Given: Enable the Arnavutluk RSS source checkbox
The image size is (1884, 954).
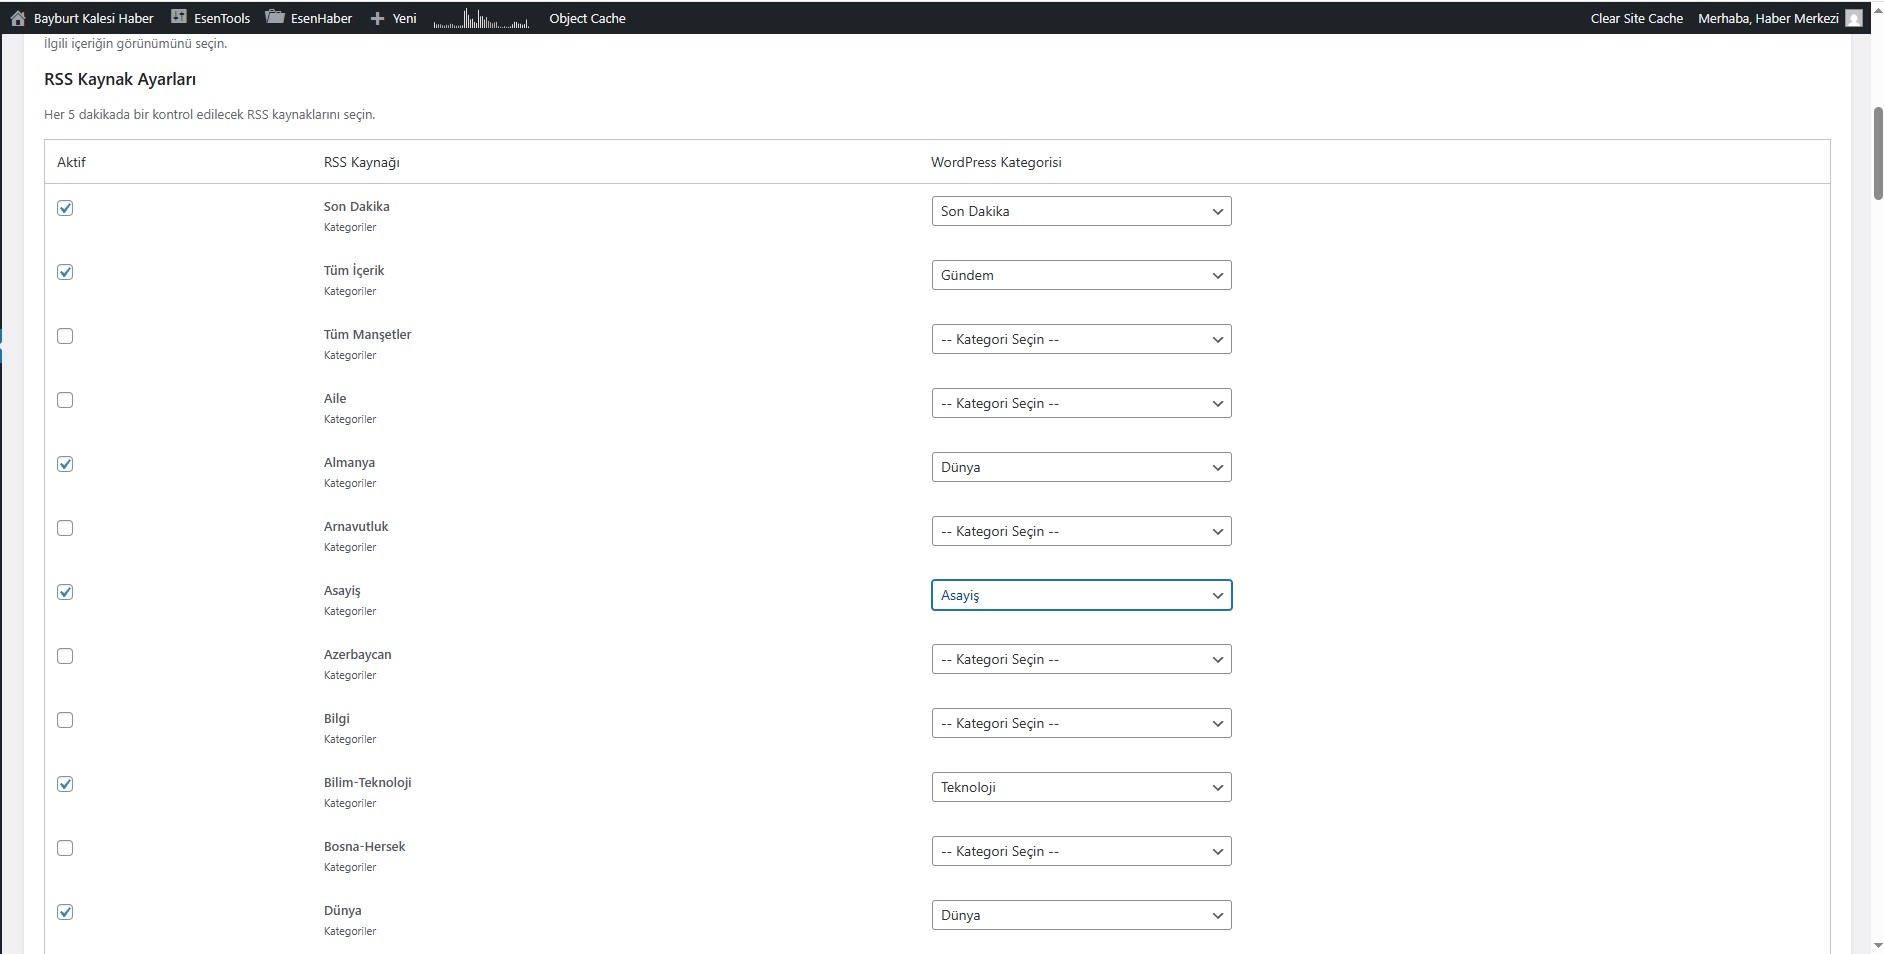Looking at the screenshot, I should tap(65, 528).
